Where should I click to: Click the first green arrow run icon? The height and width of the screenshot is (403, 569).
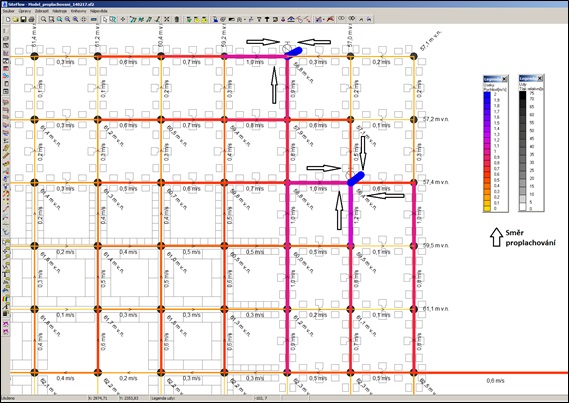189,19
